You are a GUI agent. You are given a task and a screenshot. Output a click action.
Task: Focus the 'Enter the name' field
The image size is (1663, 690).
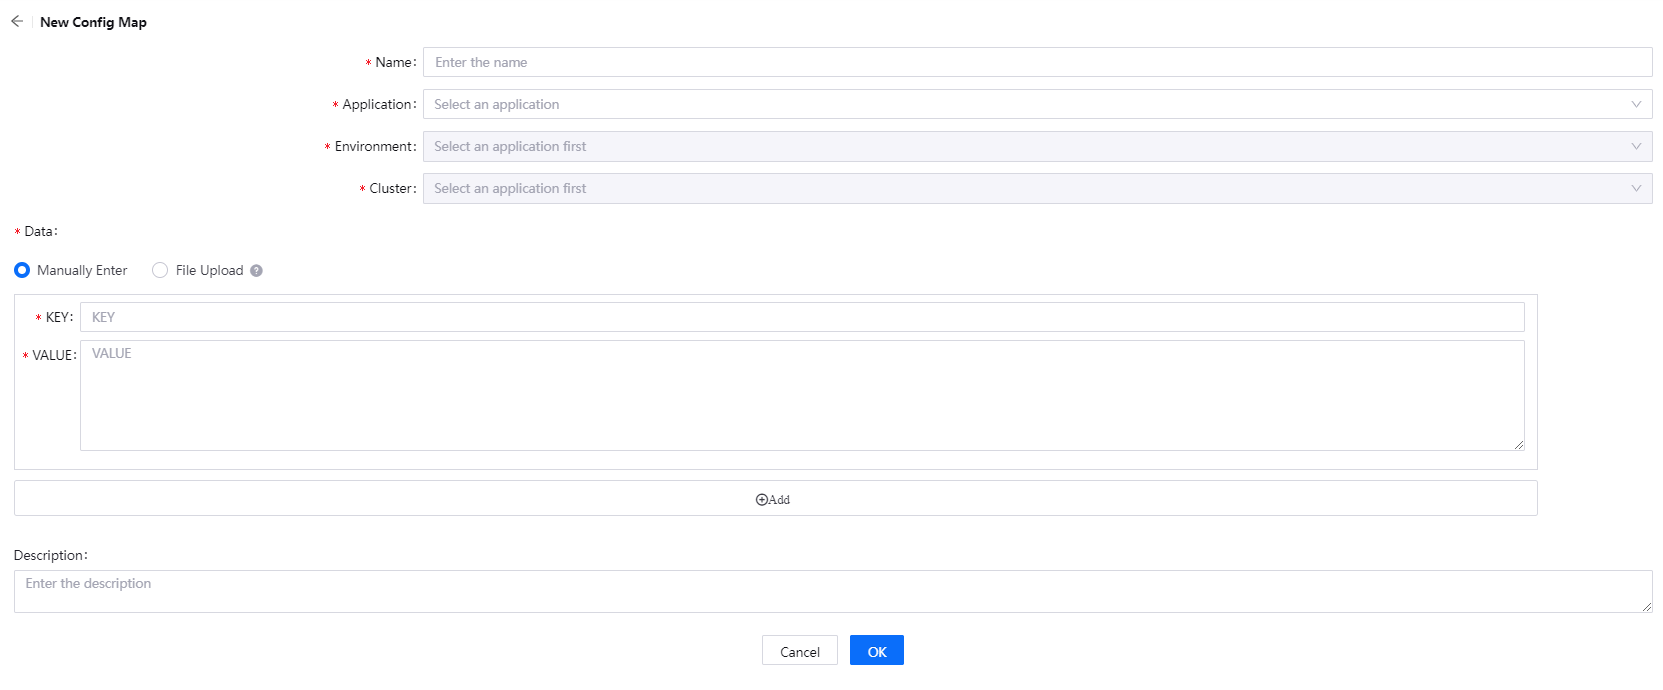[x=1037, y=62]
